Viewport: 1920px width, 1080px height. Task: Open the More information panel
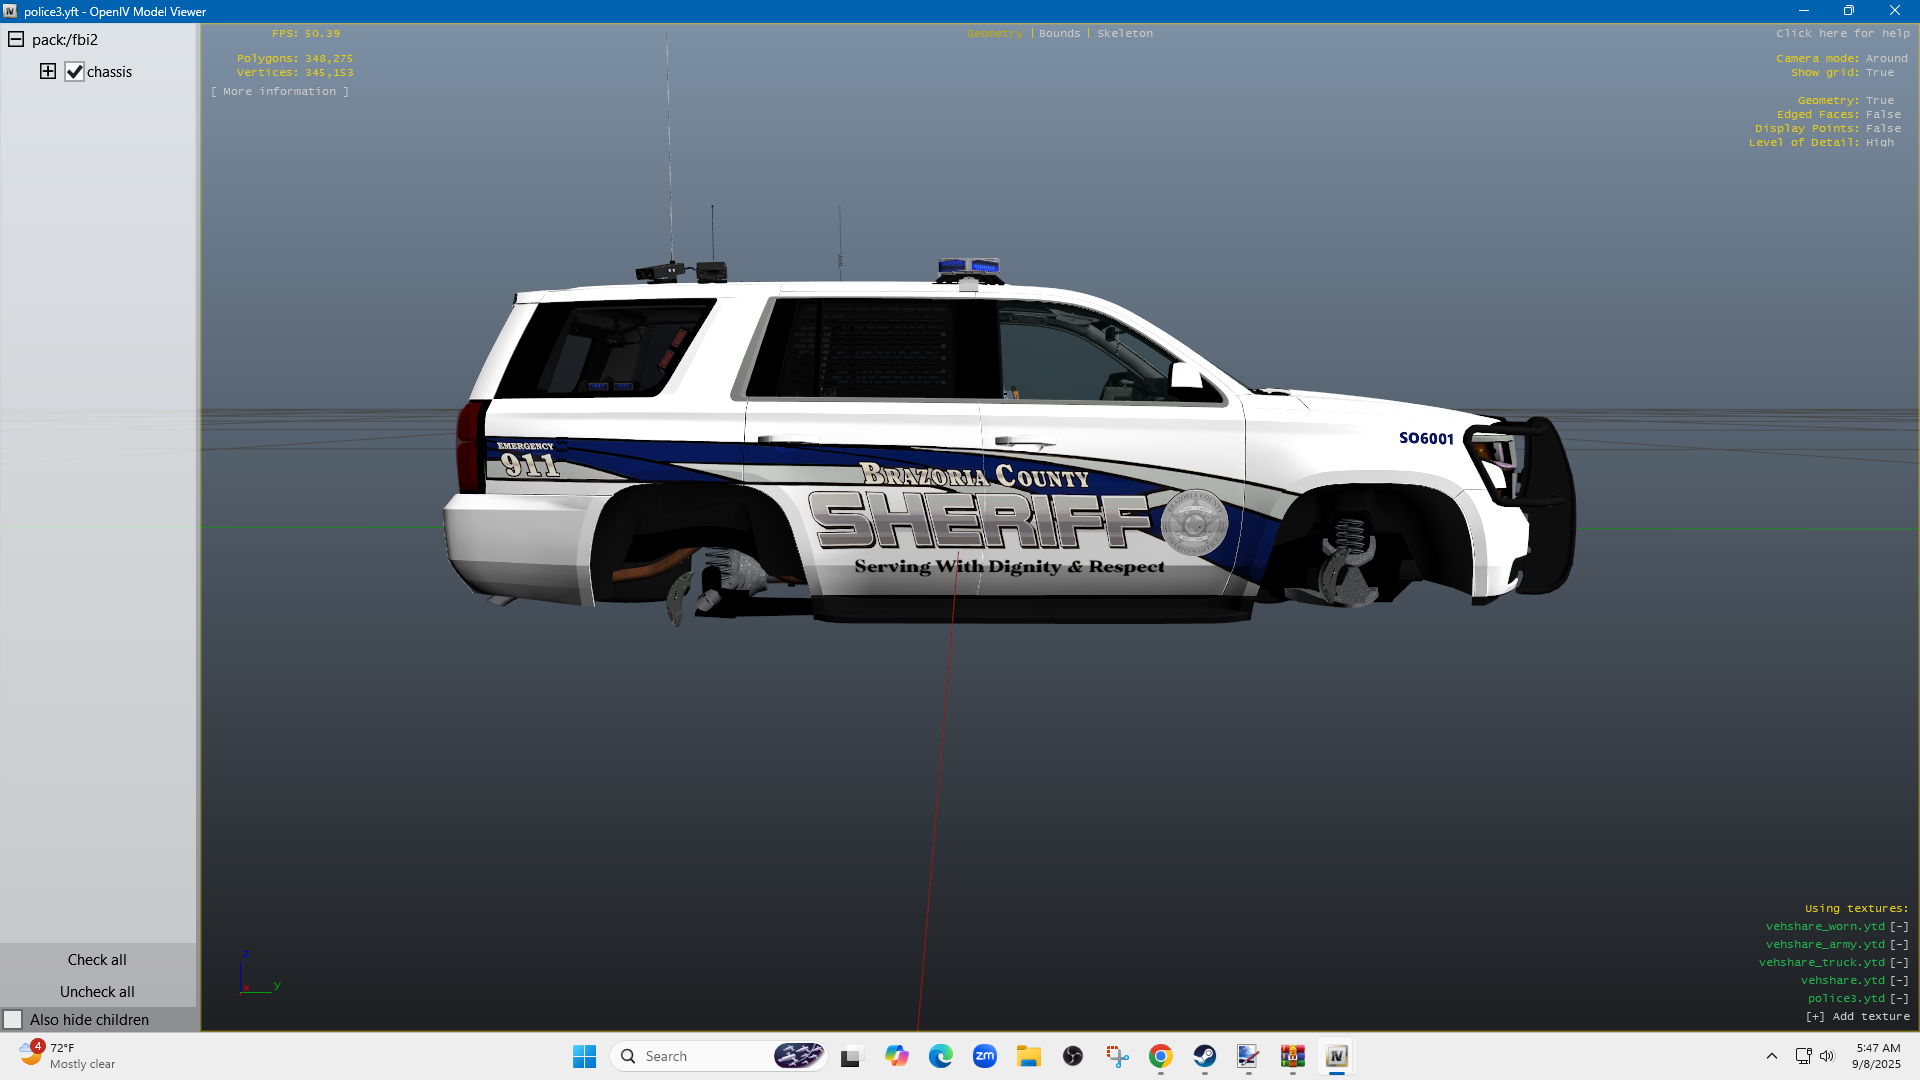(x=280, y=91)
